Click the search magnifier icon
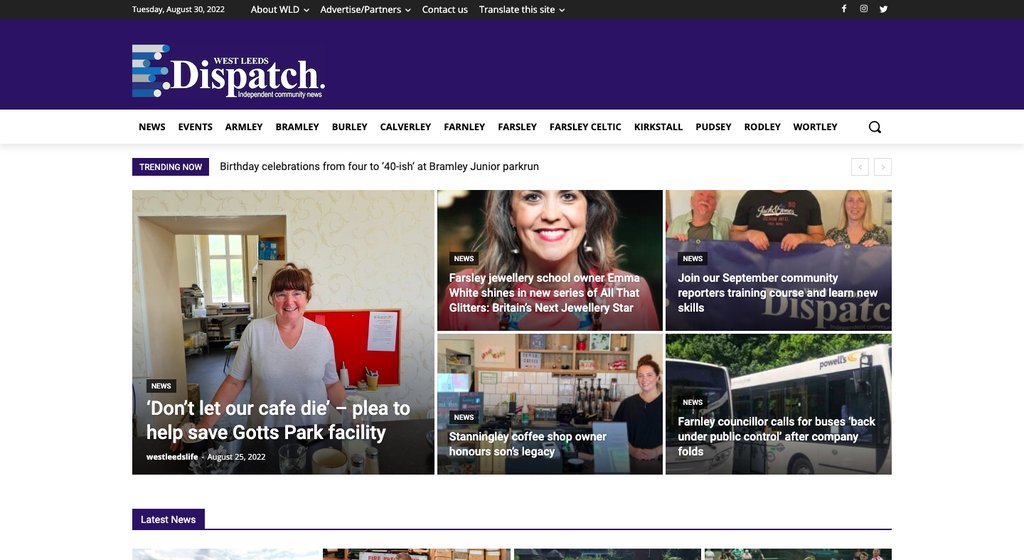Image resolution: width=1024 pixels, height=560 pixels. click(x=874, y=127)
